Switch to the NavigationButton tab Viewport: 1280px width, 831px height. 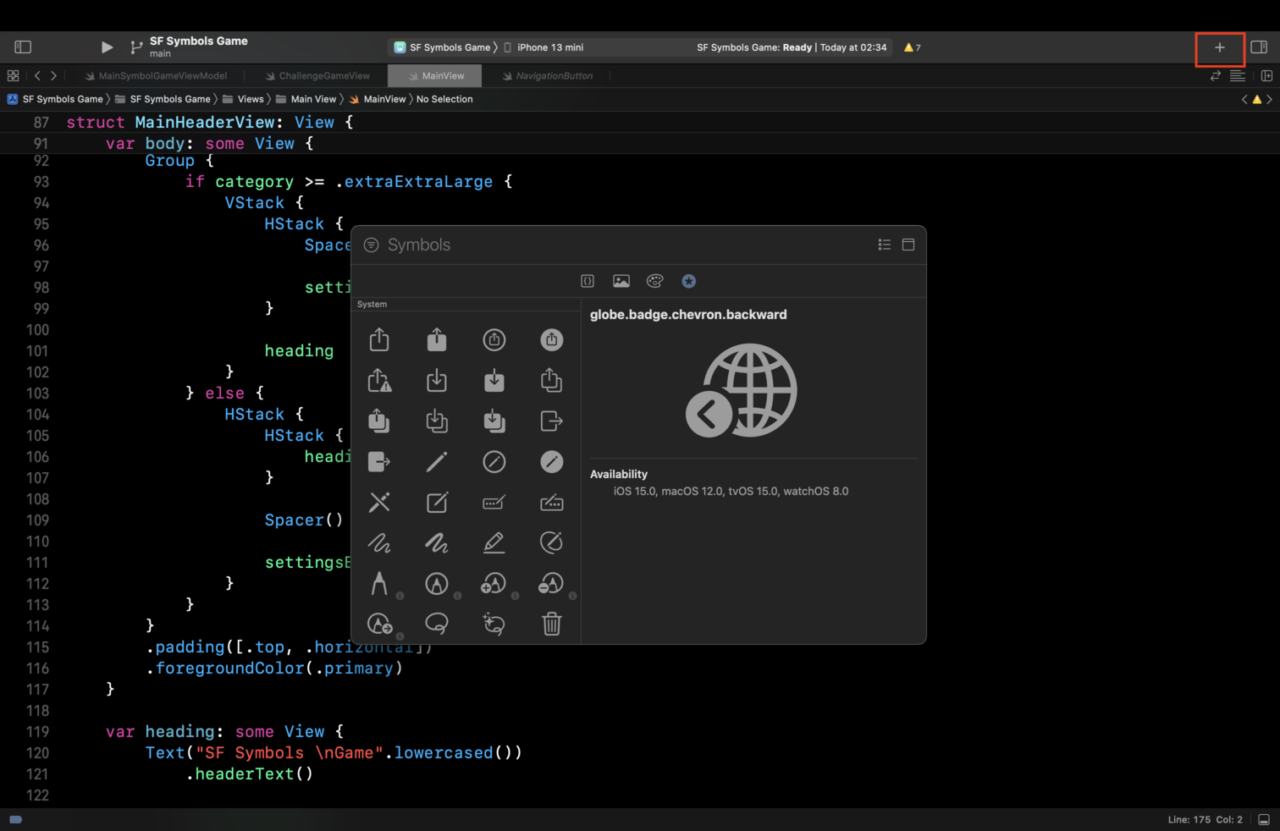click(547, 76)
